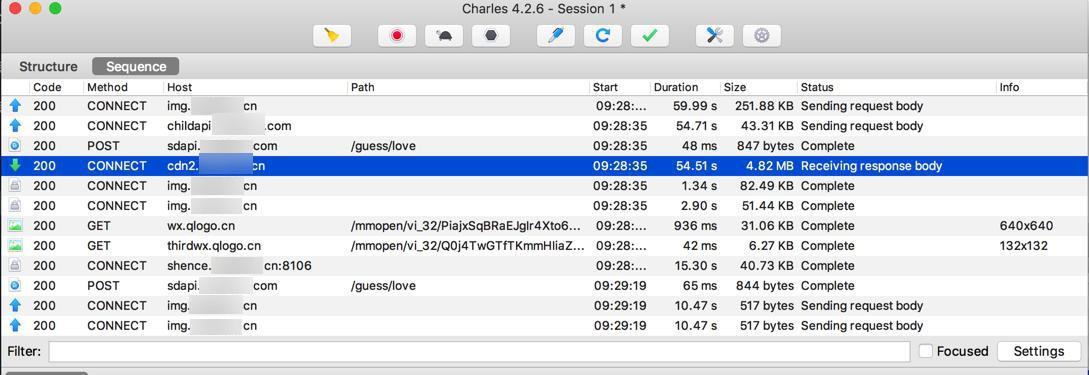Clear the session with the broom icon
1089x375 pixels.
332,35
